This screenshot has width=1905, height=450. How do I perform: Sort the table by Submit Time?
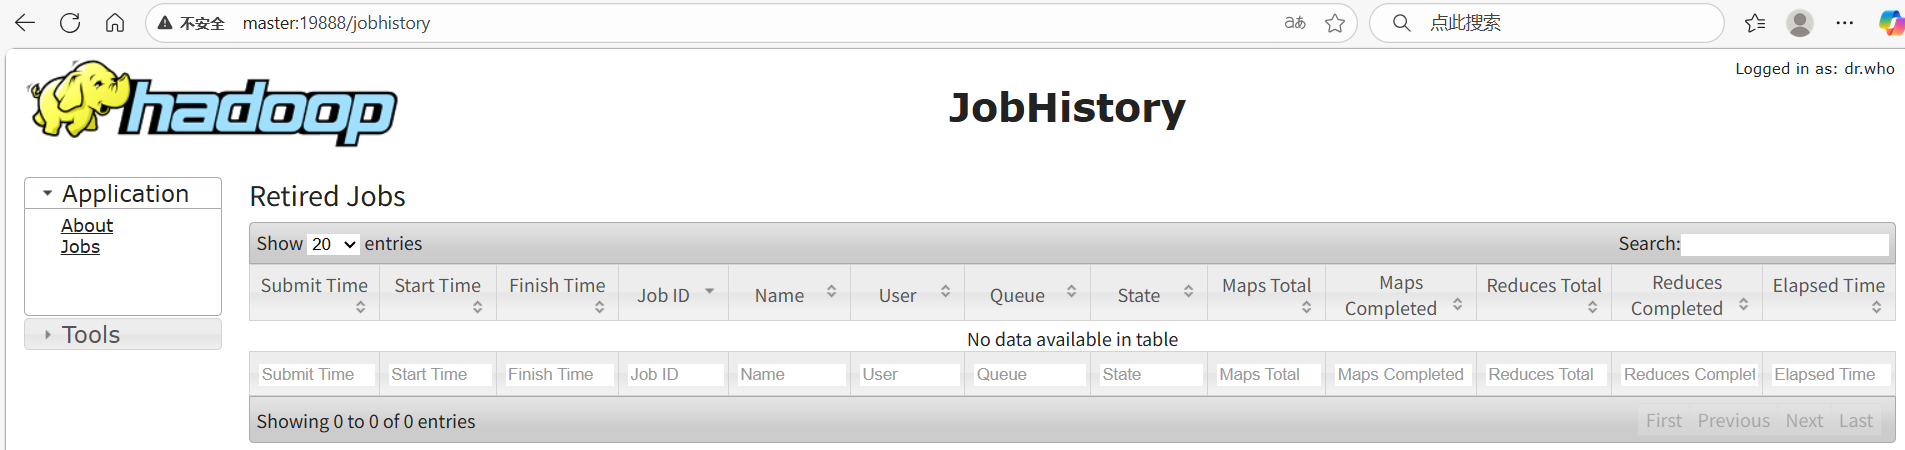[x=314, y=293]
